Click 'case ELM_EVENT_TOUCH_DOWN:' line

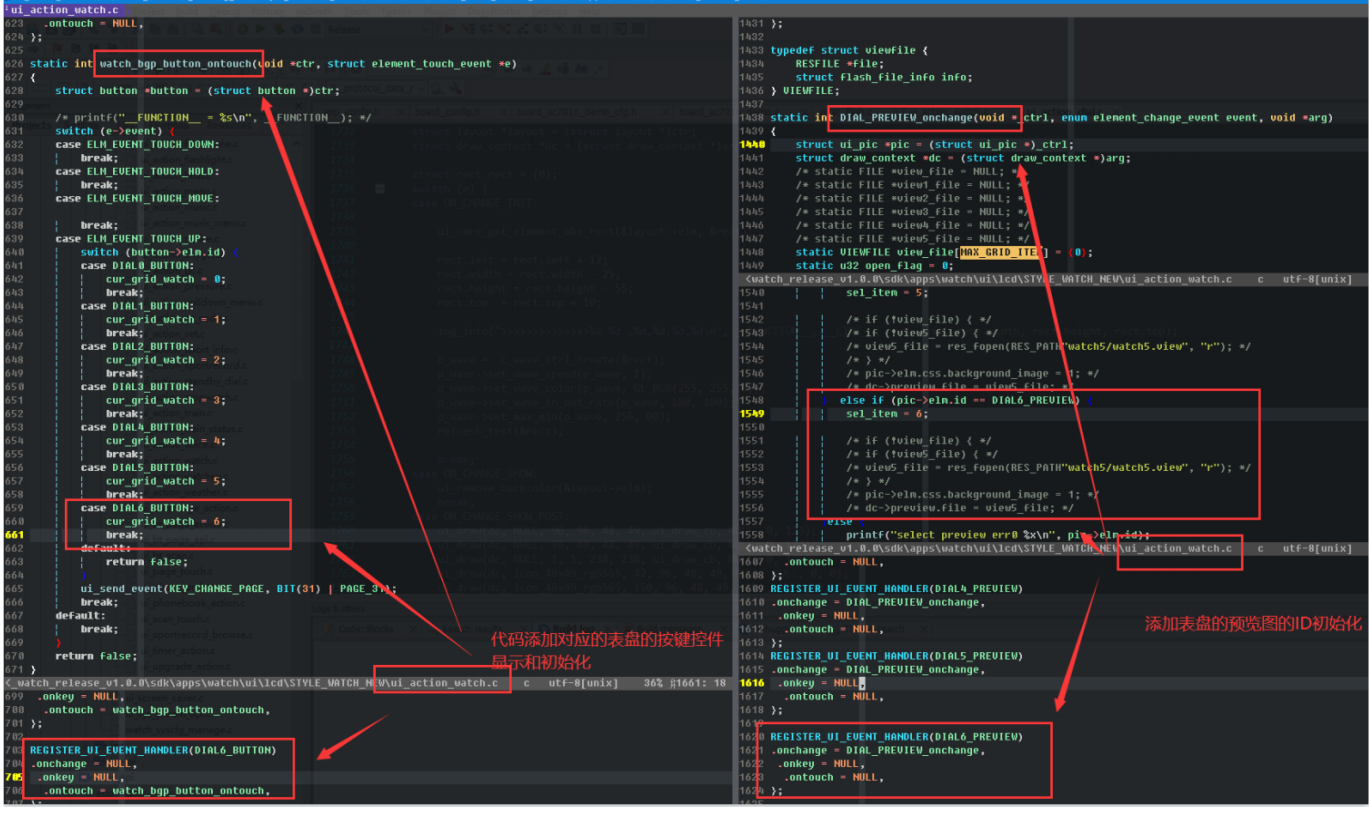point(137,145)
